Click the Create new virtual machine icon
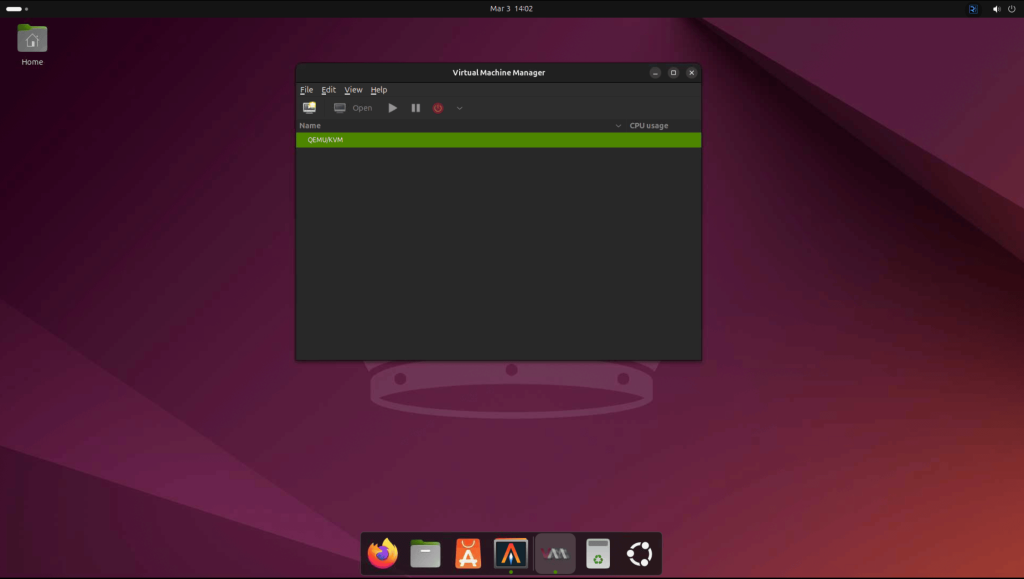This screenshot has width=1024, height=579. (309, 108)
